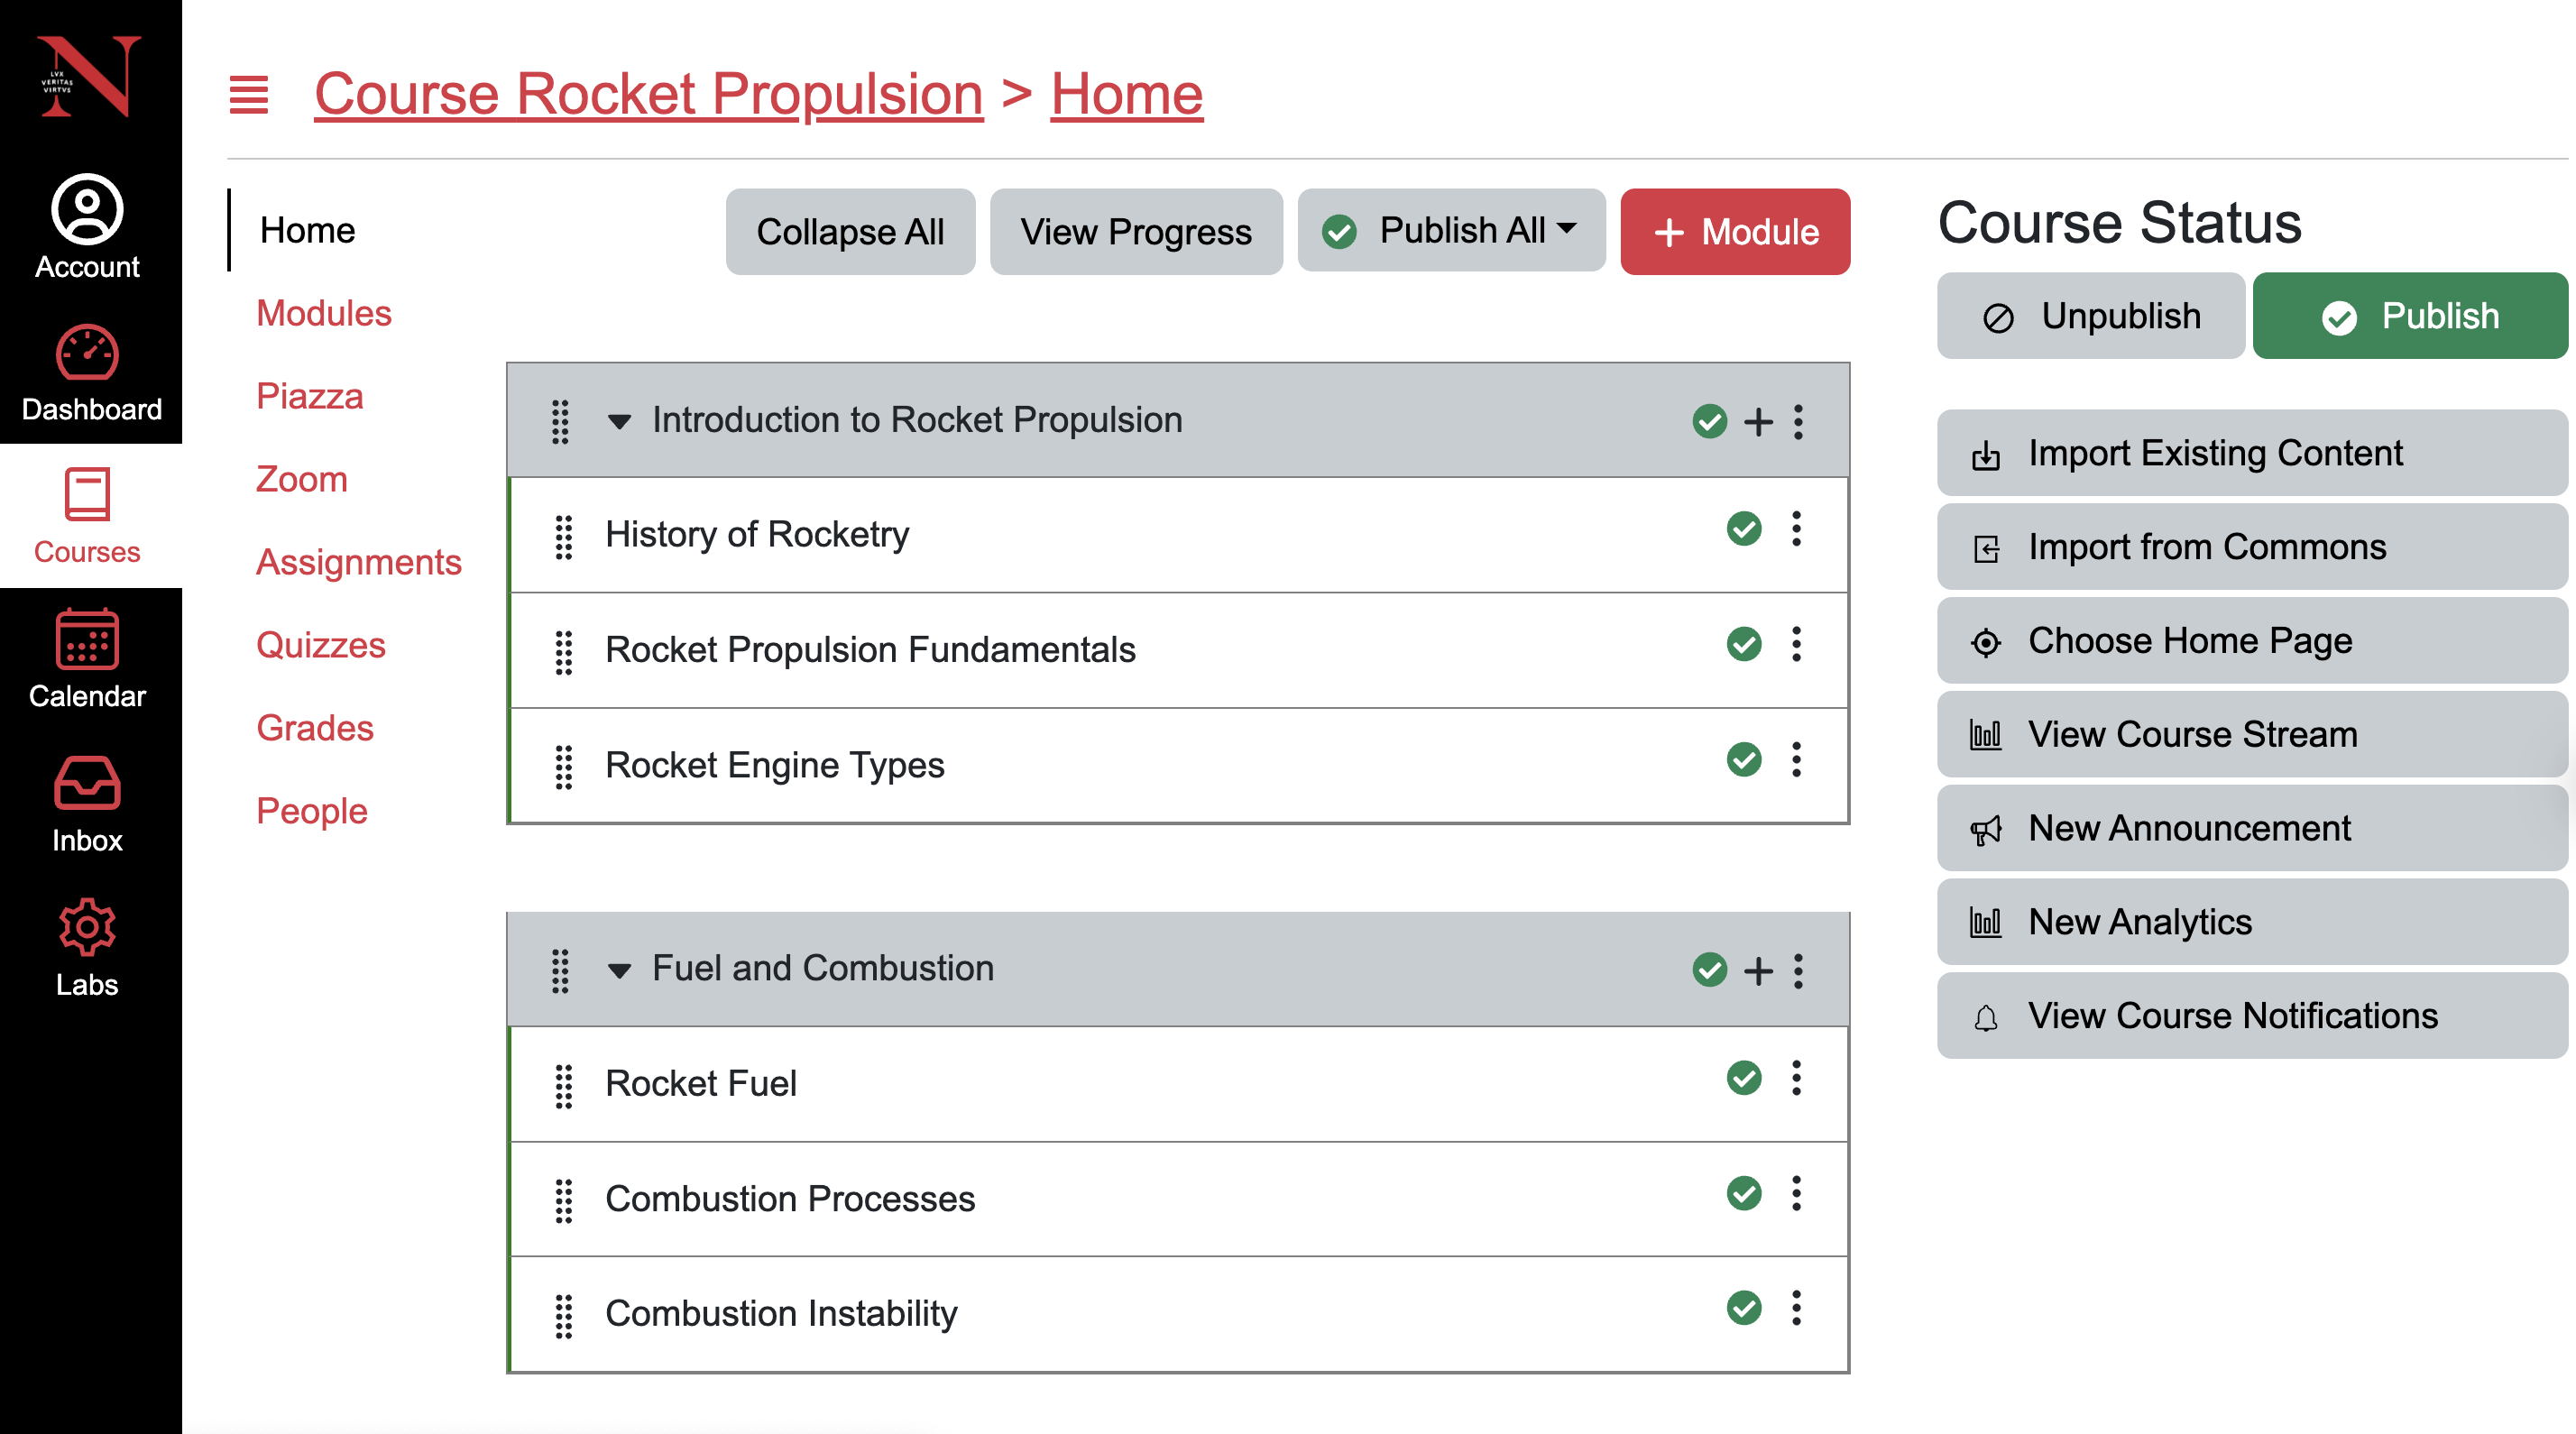
Task: Add an item to Fuel and Combustion module
Action: (x=1758, y=970)
